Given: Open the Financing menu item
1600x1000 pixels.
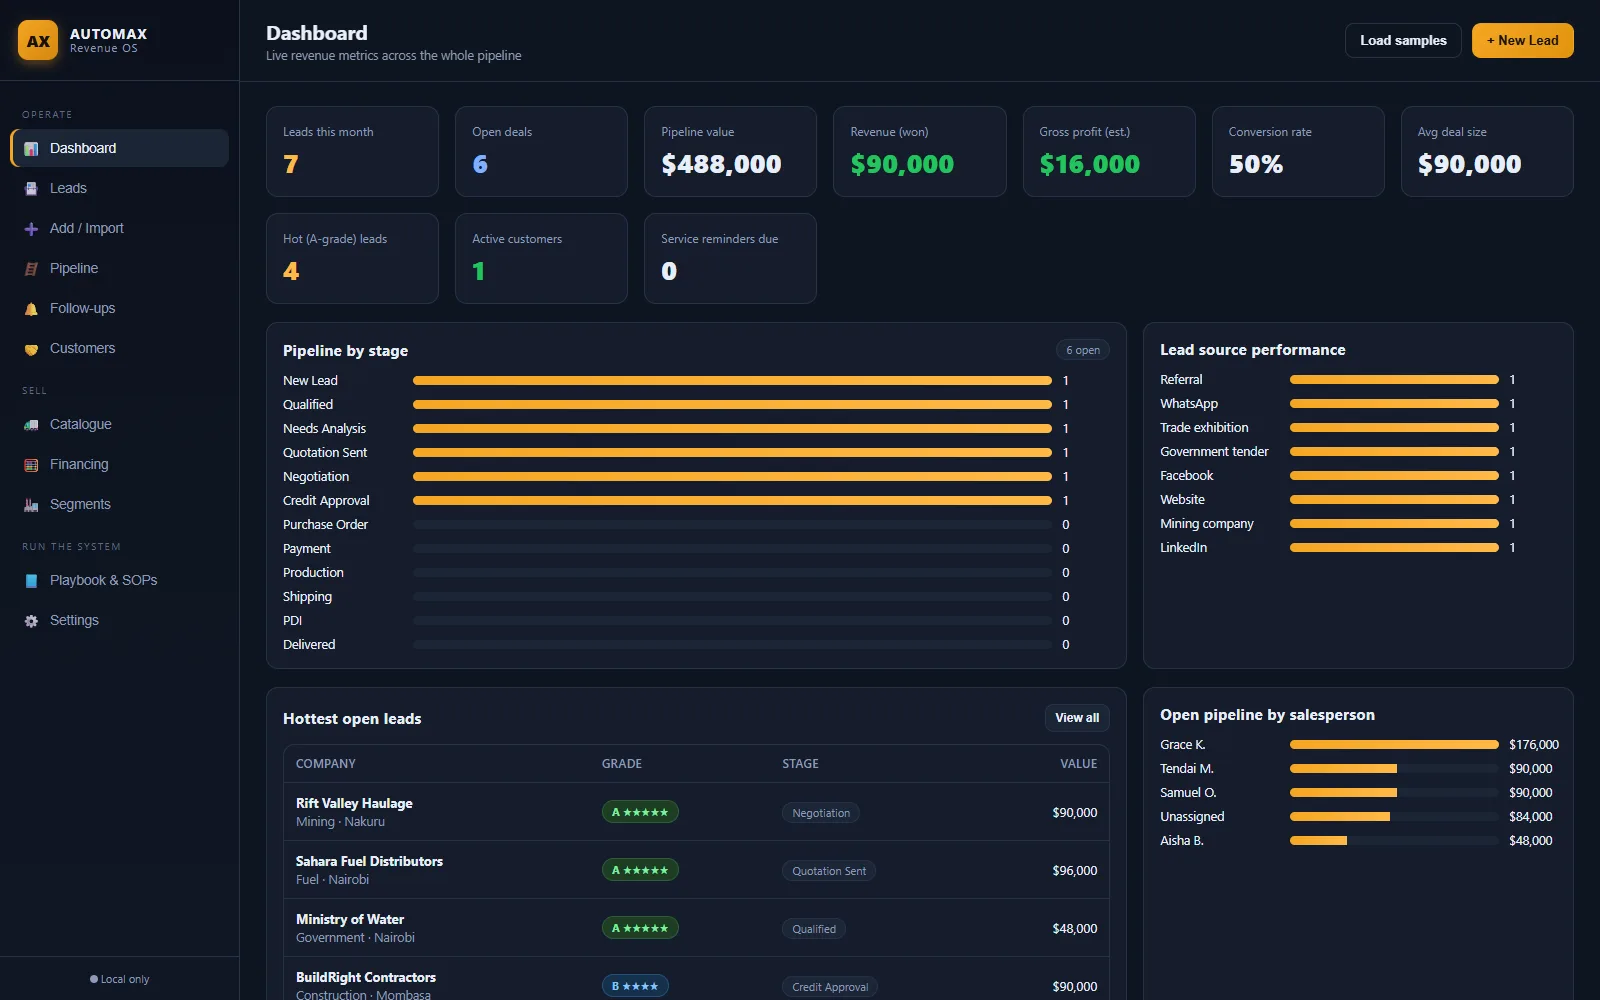Looking at the screenshot, I should tap(119, 464).
